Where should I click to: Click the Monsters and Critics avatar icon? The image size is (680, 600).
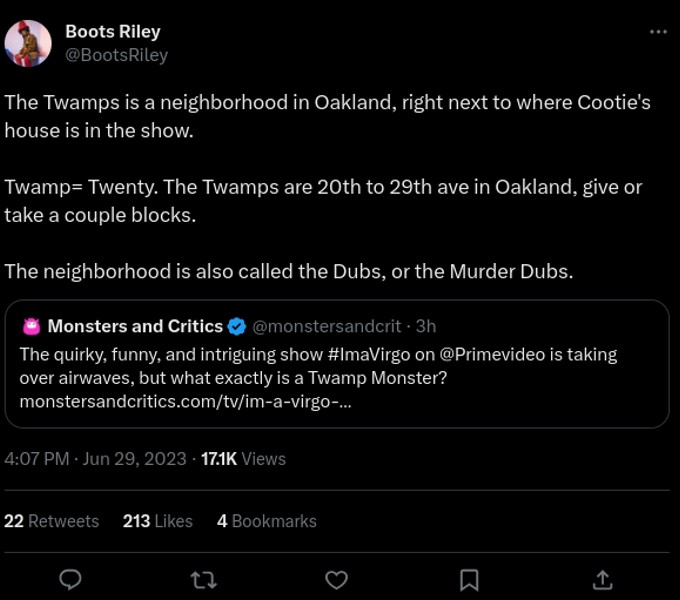pyautogui.click(x=30, y=326)
